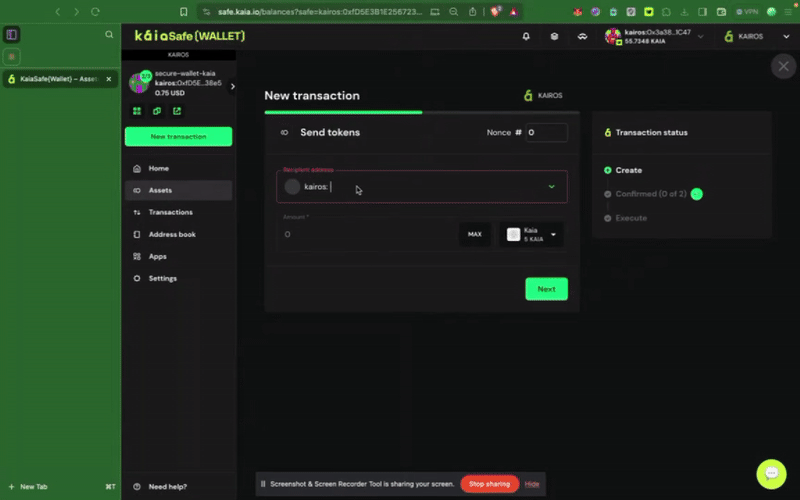Click the zoom magnifier in address bar
Viewport: 800px width, 500px height.
click(454, 12)
